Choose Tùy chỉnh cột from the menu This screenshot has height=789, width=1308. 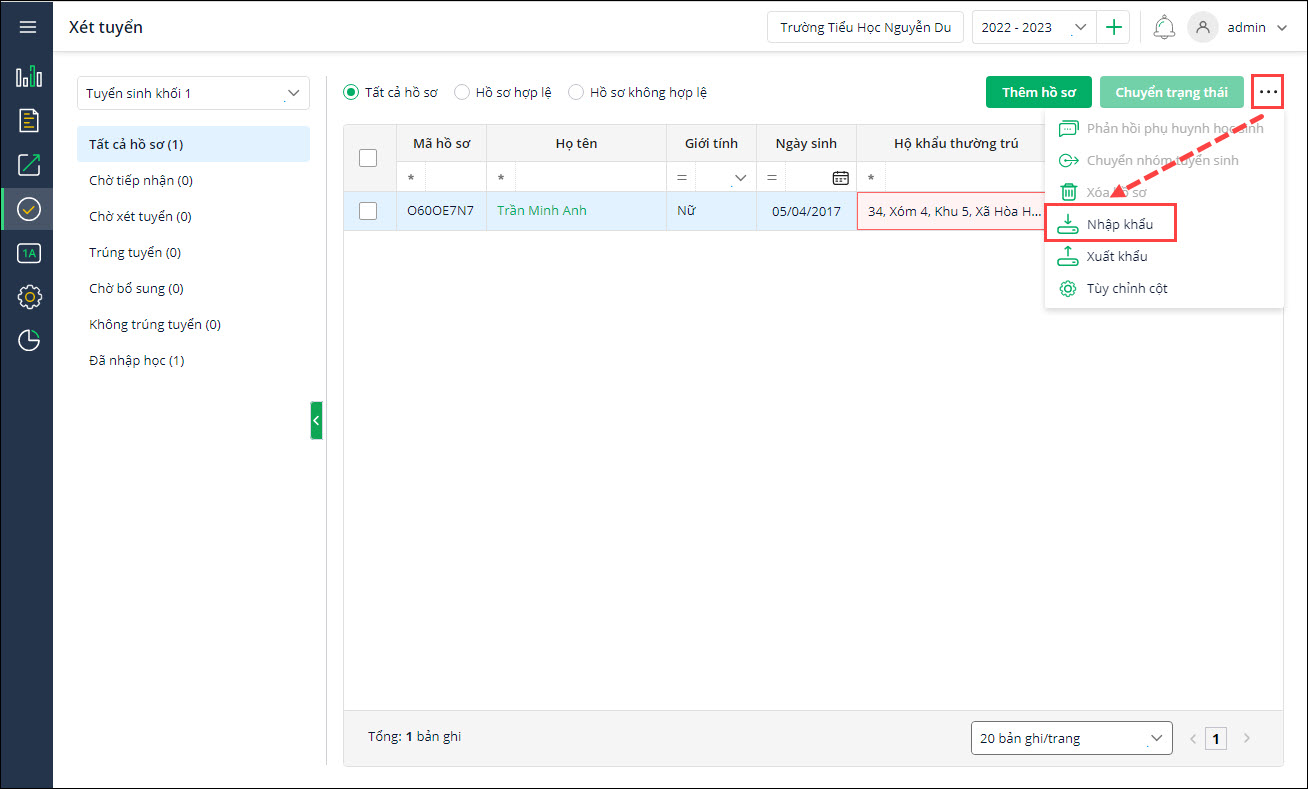(x=1164, y=288)
